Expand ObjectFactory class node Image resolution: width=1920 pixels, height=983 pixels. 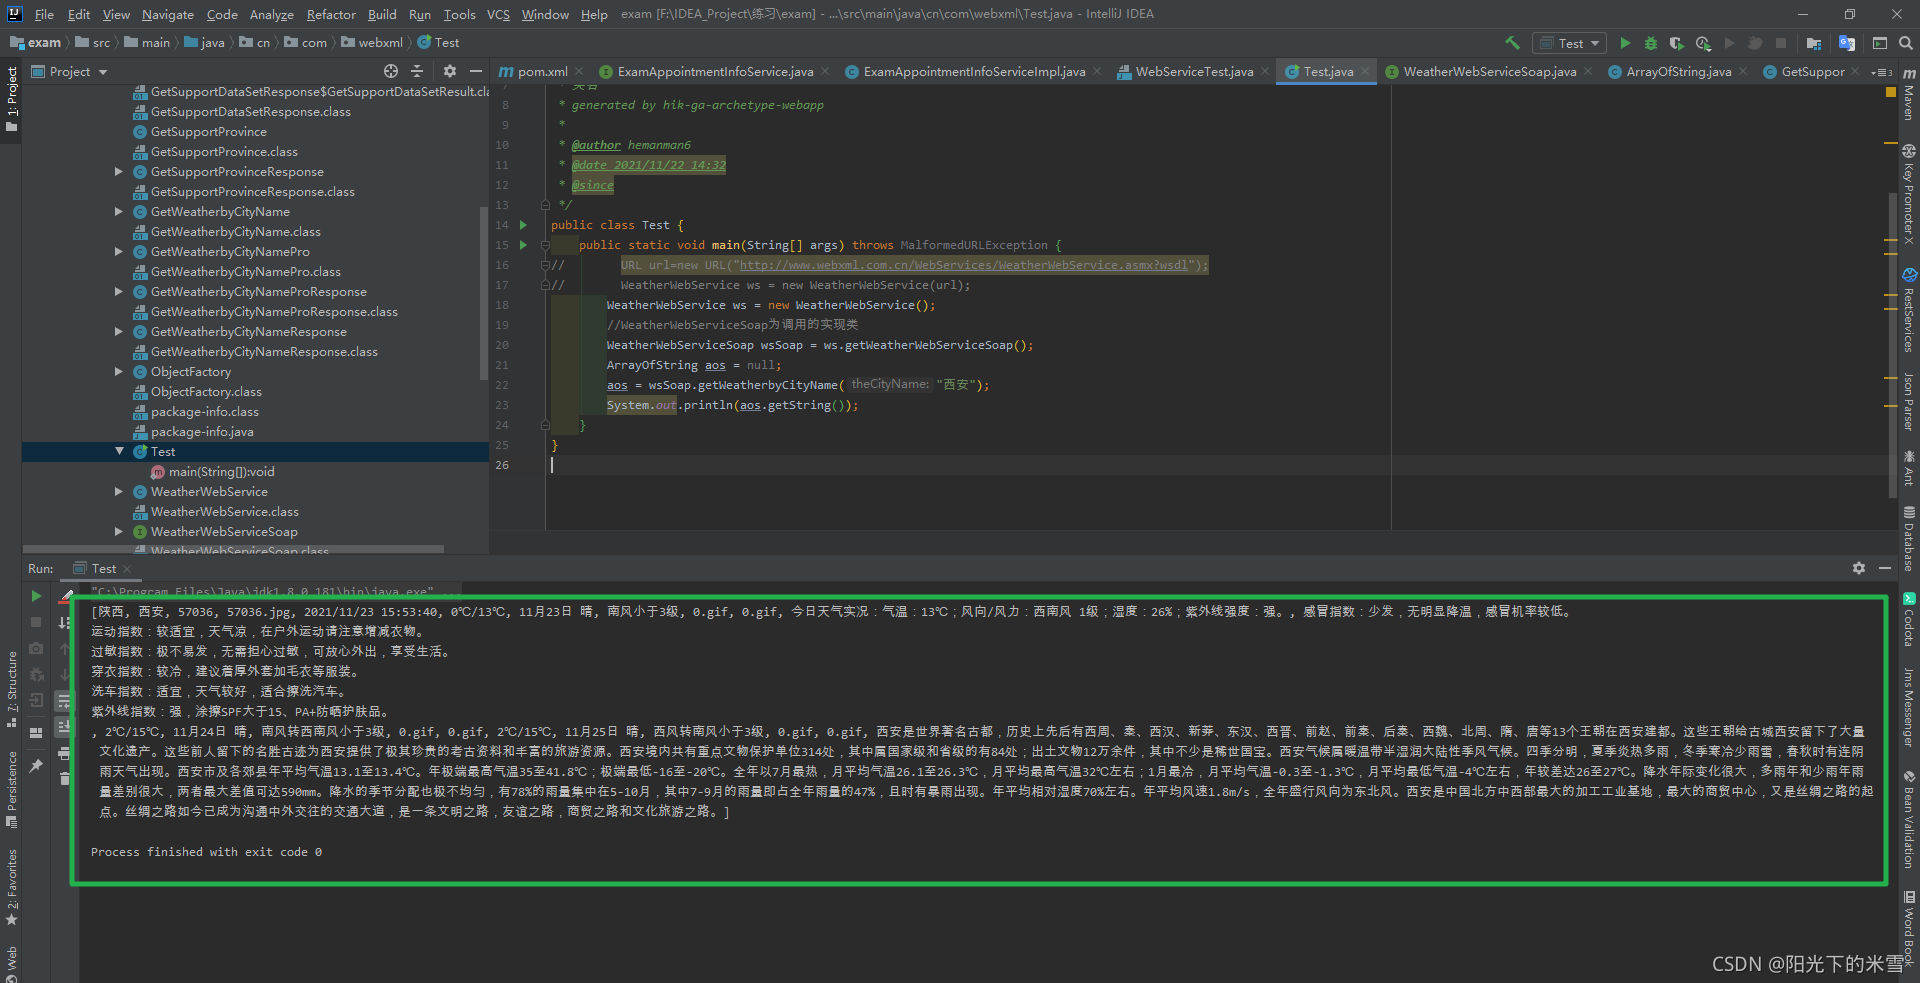(x=119, y=371)
